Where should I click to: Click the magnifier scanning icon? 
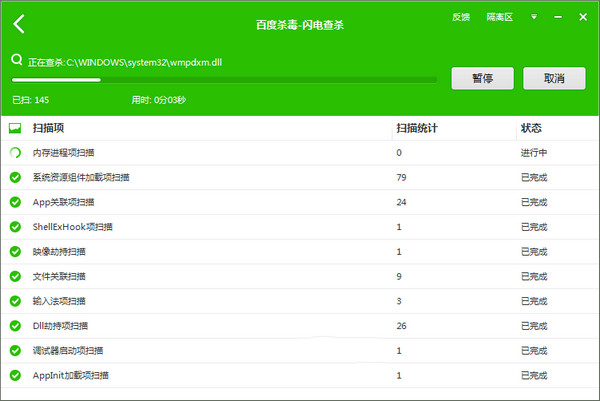click(x=16, y=60)
